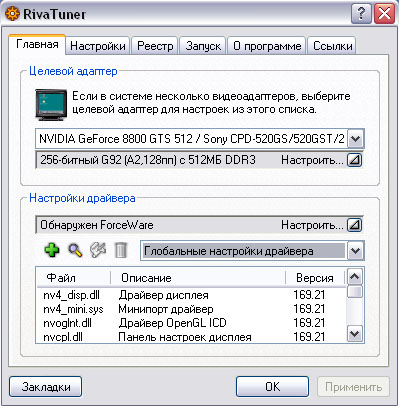The height and width of the screenshot is (406, 399).
Task: Expand the NVIDIA GeForce 8800 GTS adapter dropdown
Action: [355, 138]
